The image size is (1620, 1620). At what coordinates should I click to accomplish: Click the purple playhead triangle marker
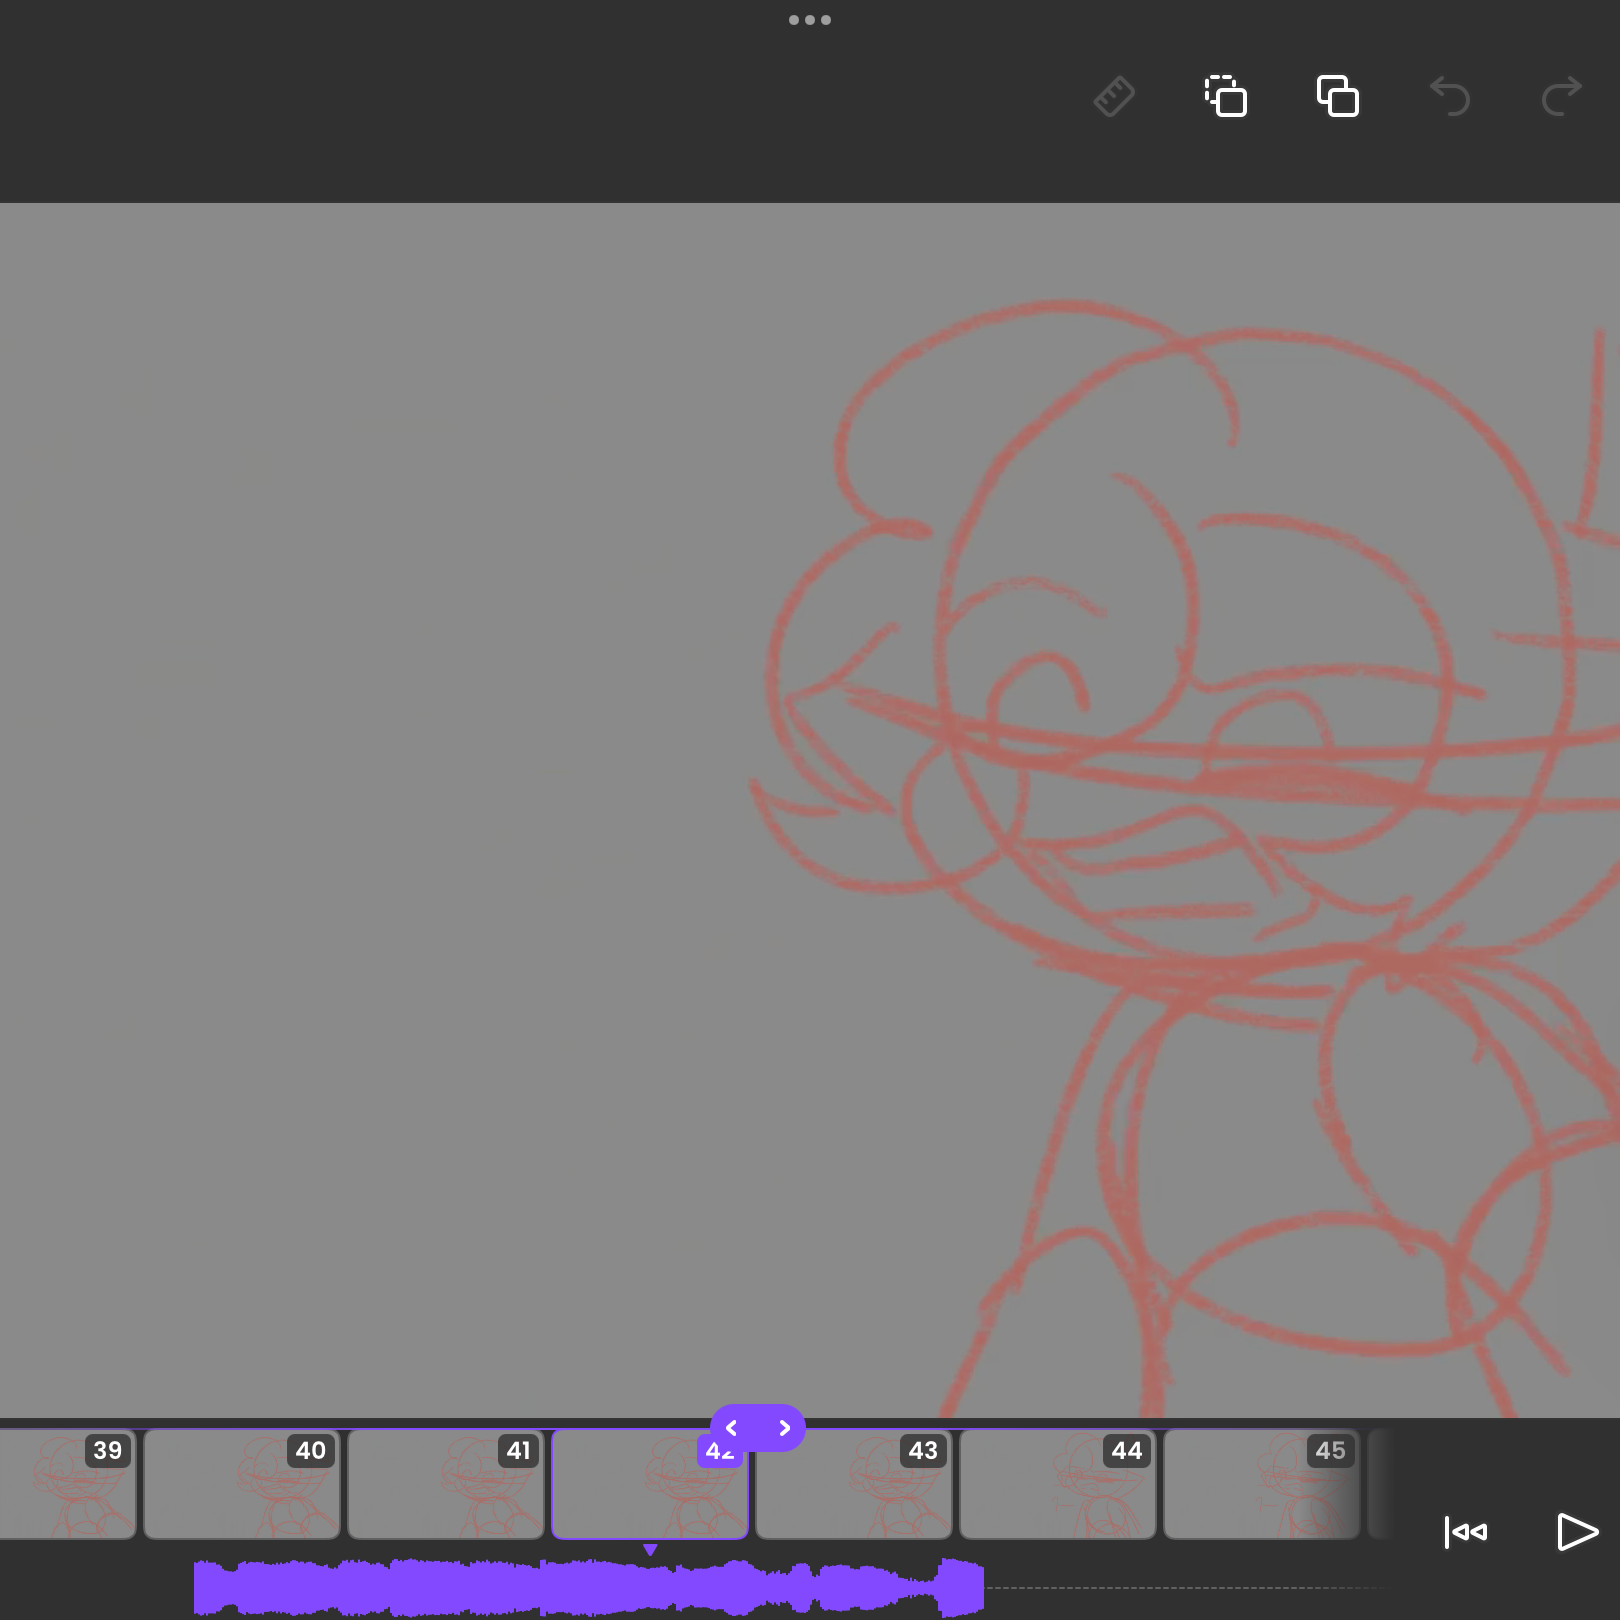coord(650,1549)
